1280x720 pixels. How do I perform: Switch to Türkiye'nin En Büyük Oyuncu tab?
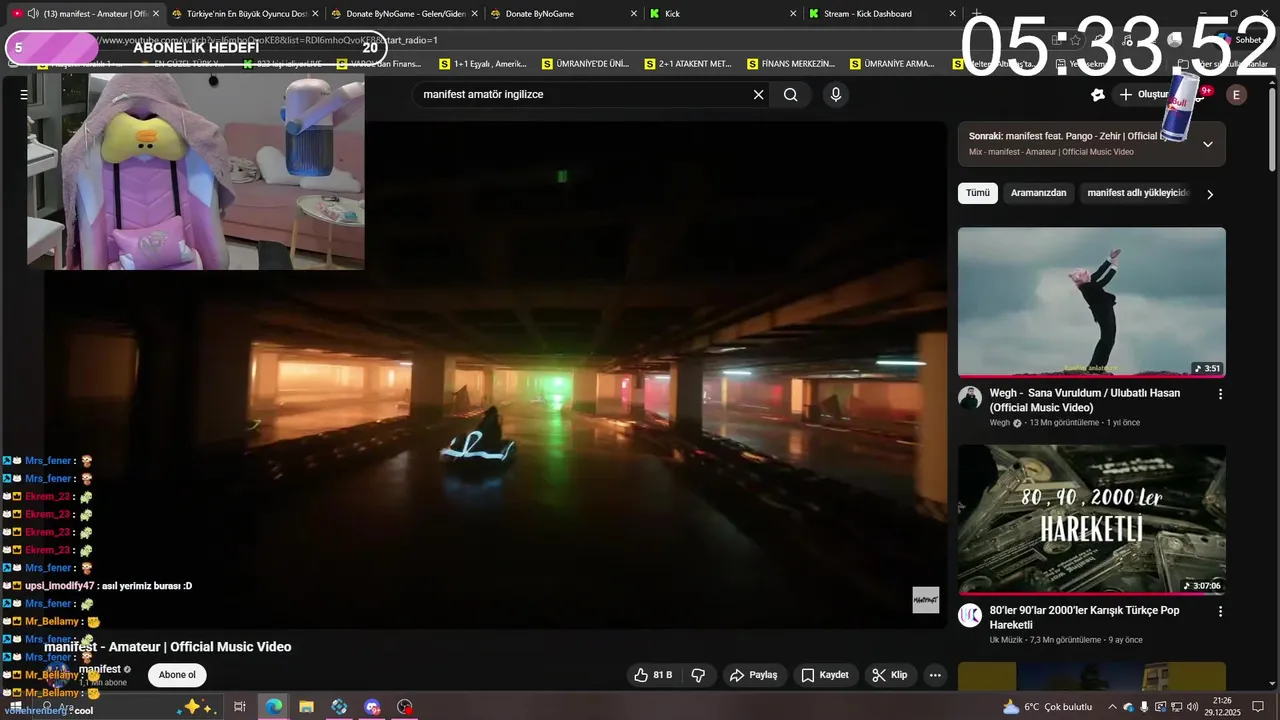click(x=246, y=14)
